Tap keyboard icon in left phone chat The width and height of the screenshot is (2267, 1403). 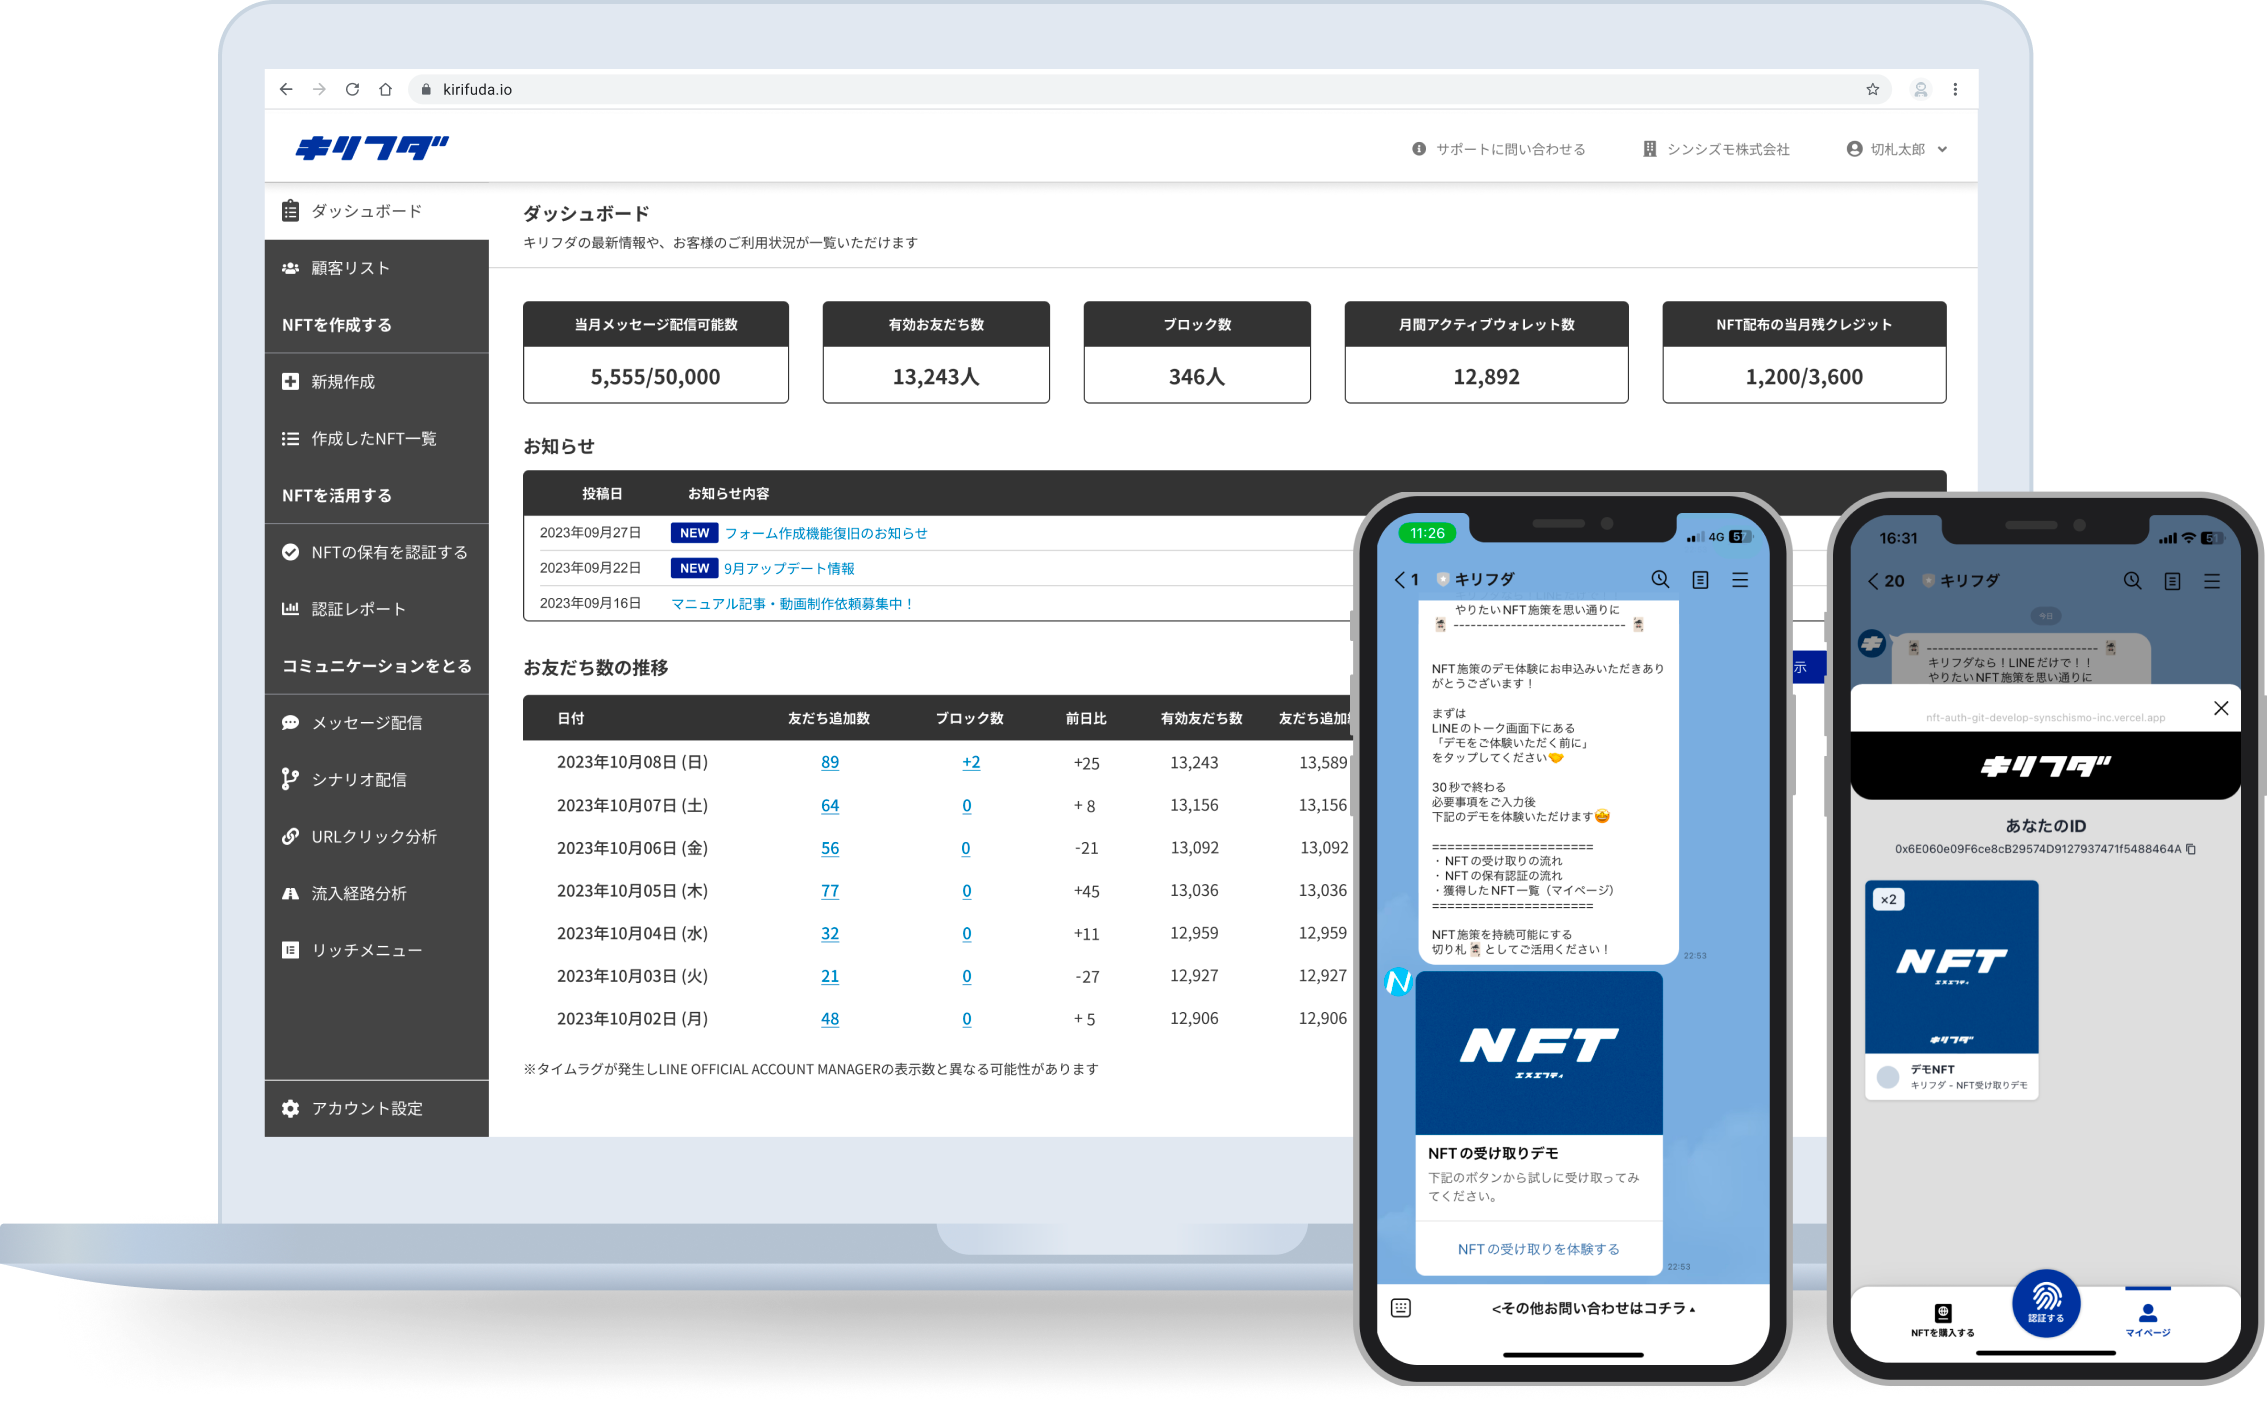coord(1401,1308)
